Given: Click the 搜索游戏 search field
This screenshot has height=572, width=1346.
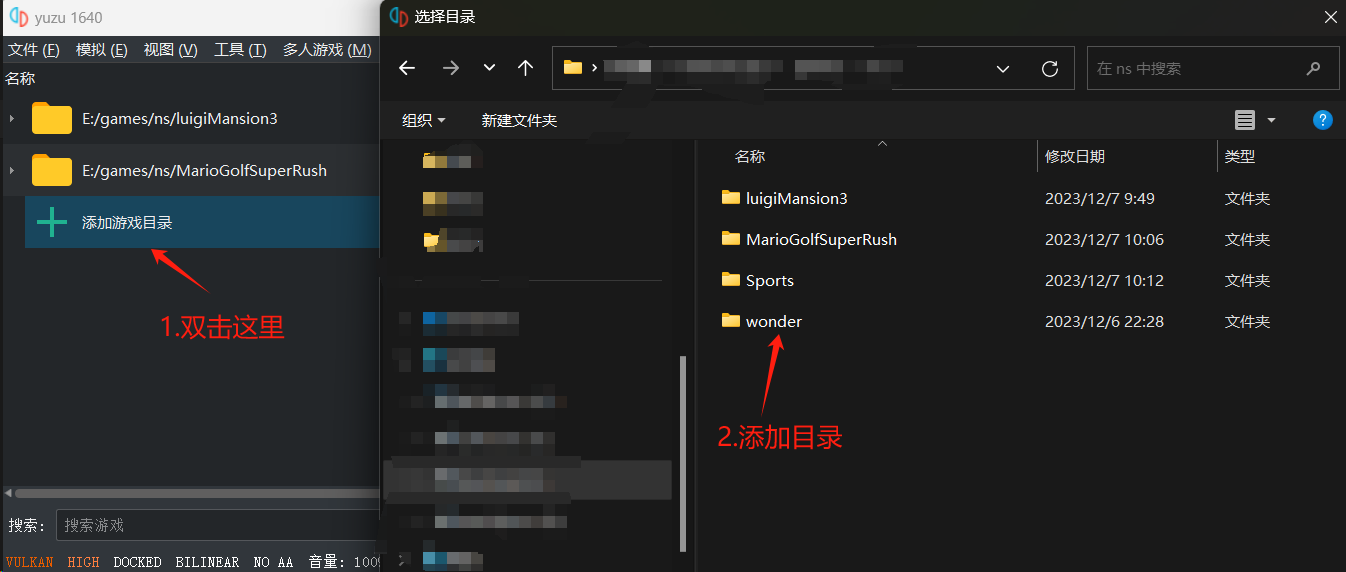Looking at the screenshot, I should click(215, 525).
